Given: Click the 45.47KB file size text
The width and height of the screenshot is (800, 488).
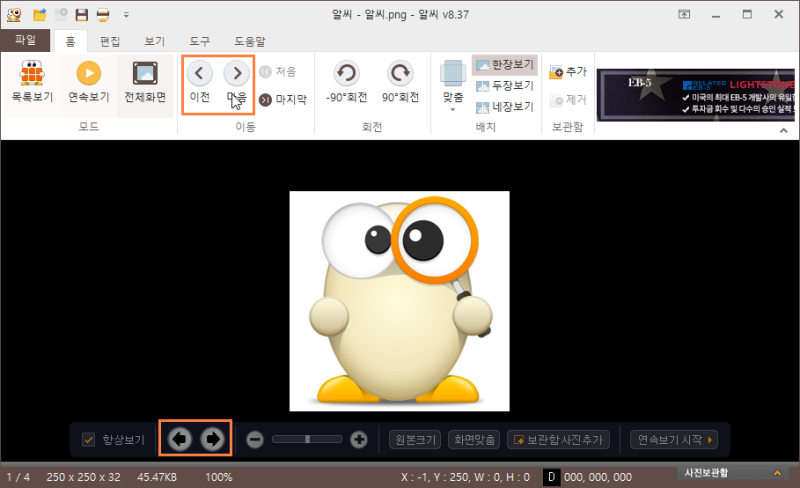Looking at the screenshot, I should click(x=157, y=477).
